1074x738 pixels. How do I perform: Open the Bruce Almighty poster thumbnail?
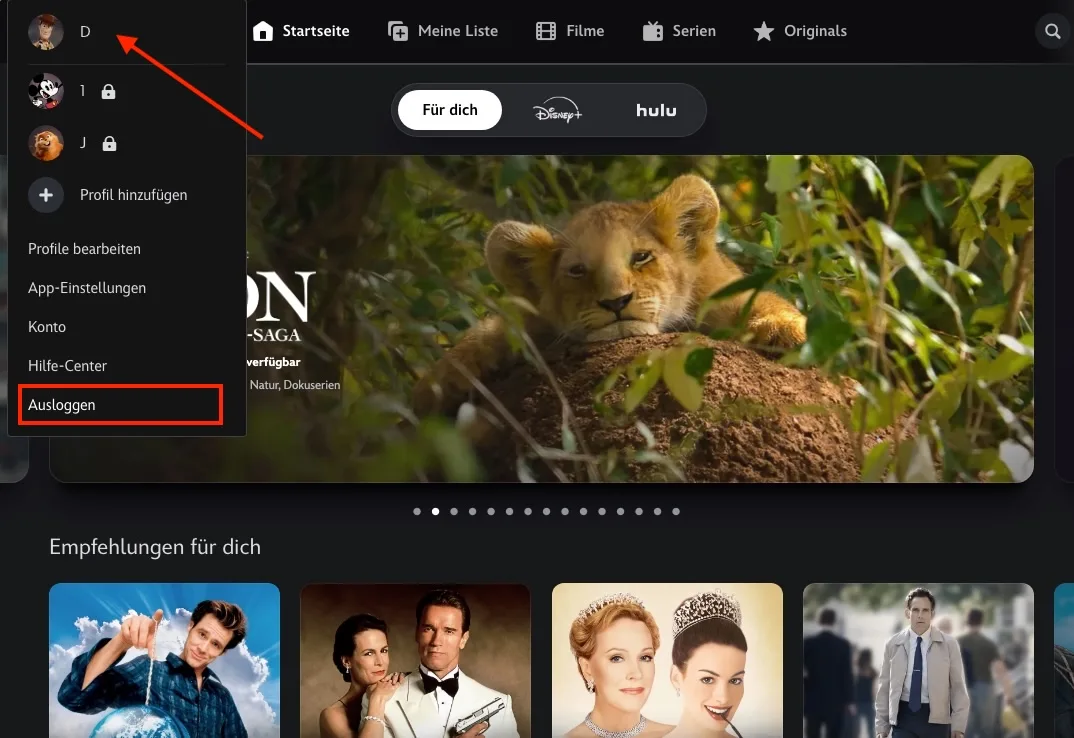tap(164, 661)
